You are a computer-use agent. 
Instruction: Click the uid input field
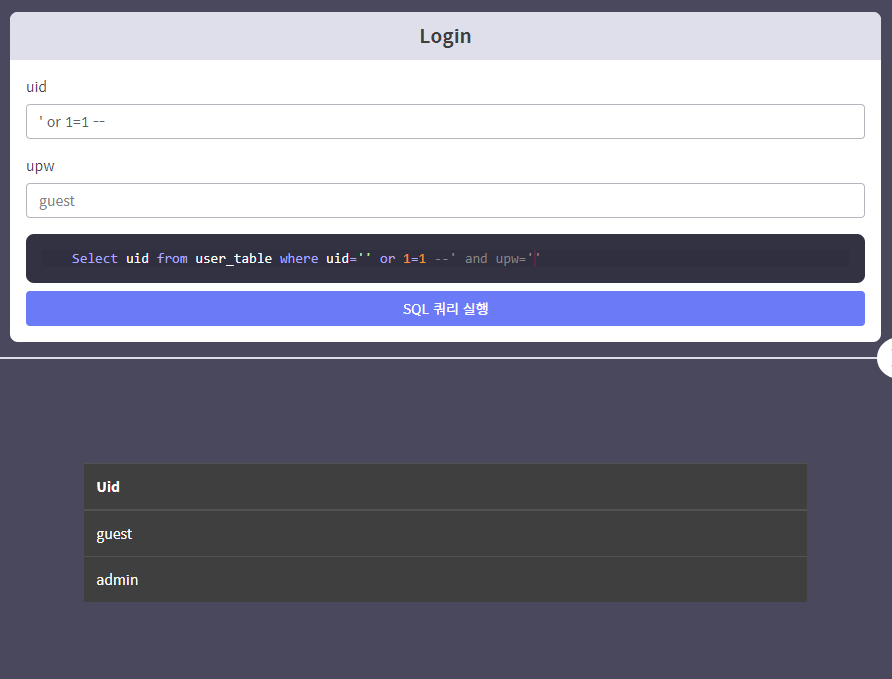tap(445, 122)
